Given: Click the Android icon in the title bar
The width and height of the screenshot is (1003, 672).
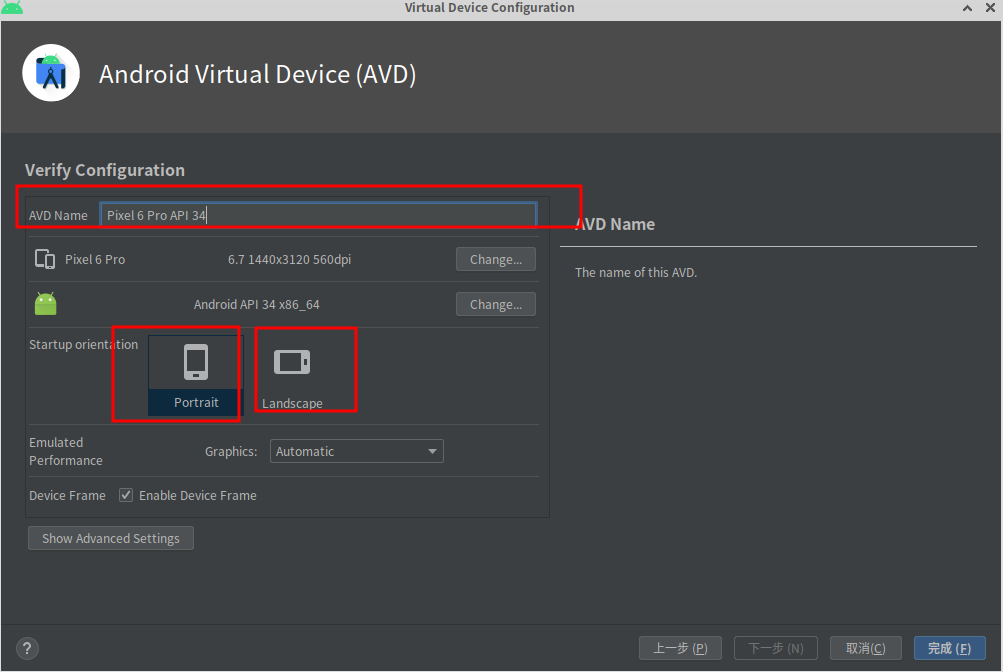Looking at the screenshot, I should pos(12,8).
